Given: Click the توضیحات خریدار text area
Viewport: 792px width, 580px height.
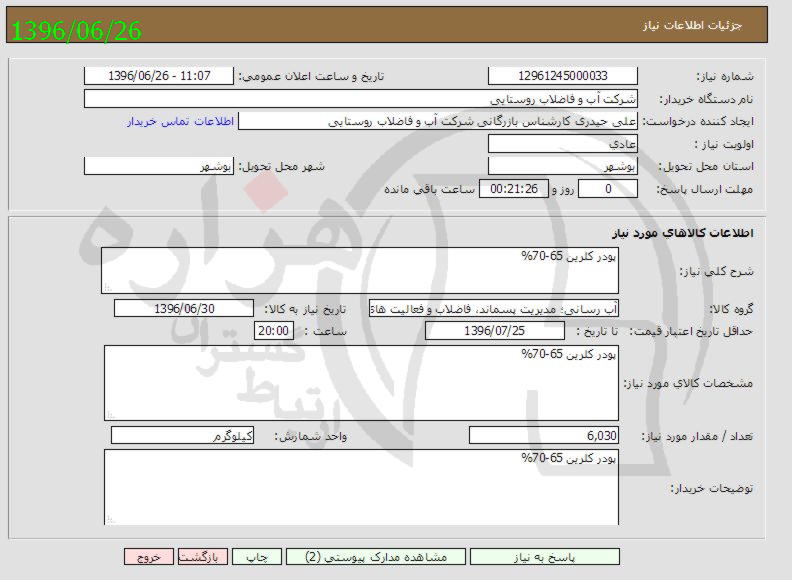Looking at the screenshot, I should 361,487.
